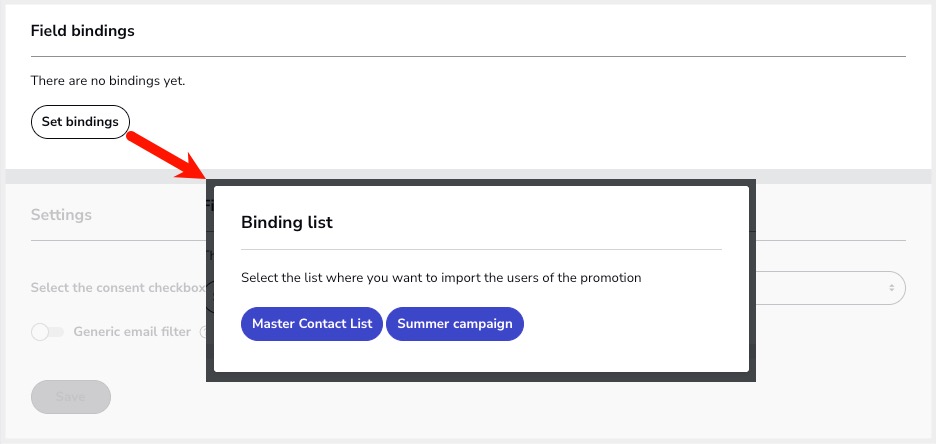This screenshot has width=936, height=444.
Task: Click the up-down arrows on consent select
Action: click(x=891, y=288)
